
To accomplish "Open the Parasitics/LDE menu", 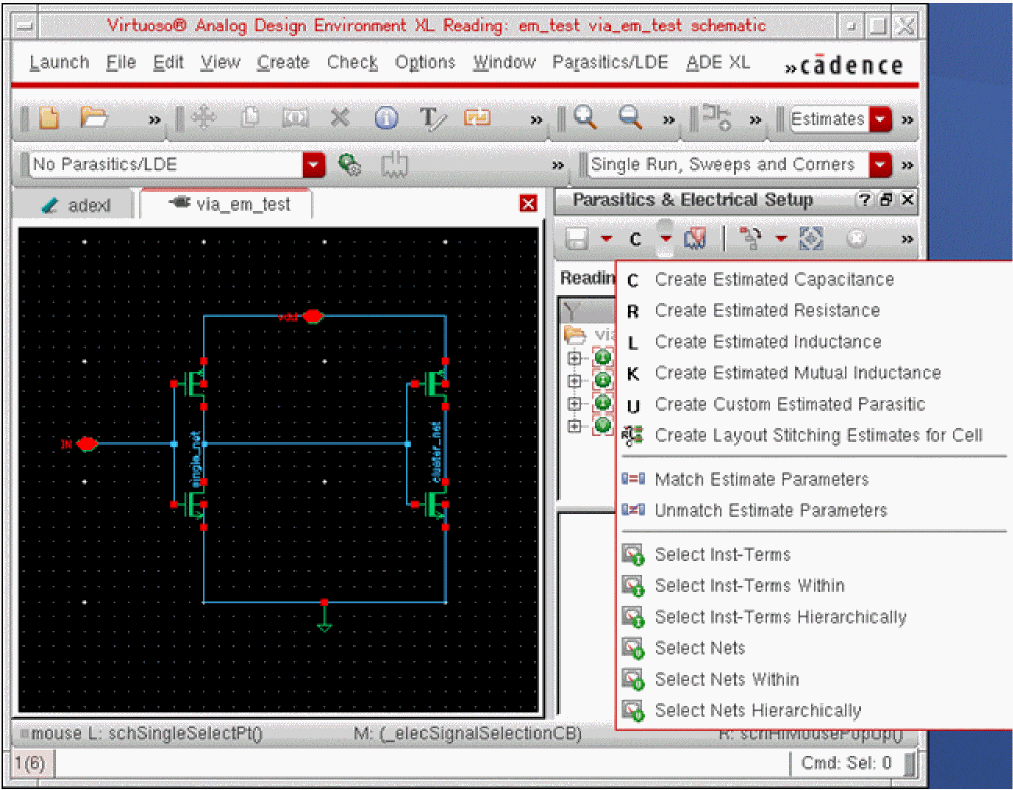I will click(610, 62).
